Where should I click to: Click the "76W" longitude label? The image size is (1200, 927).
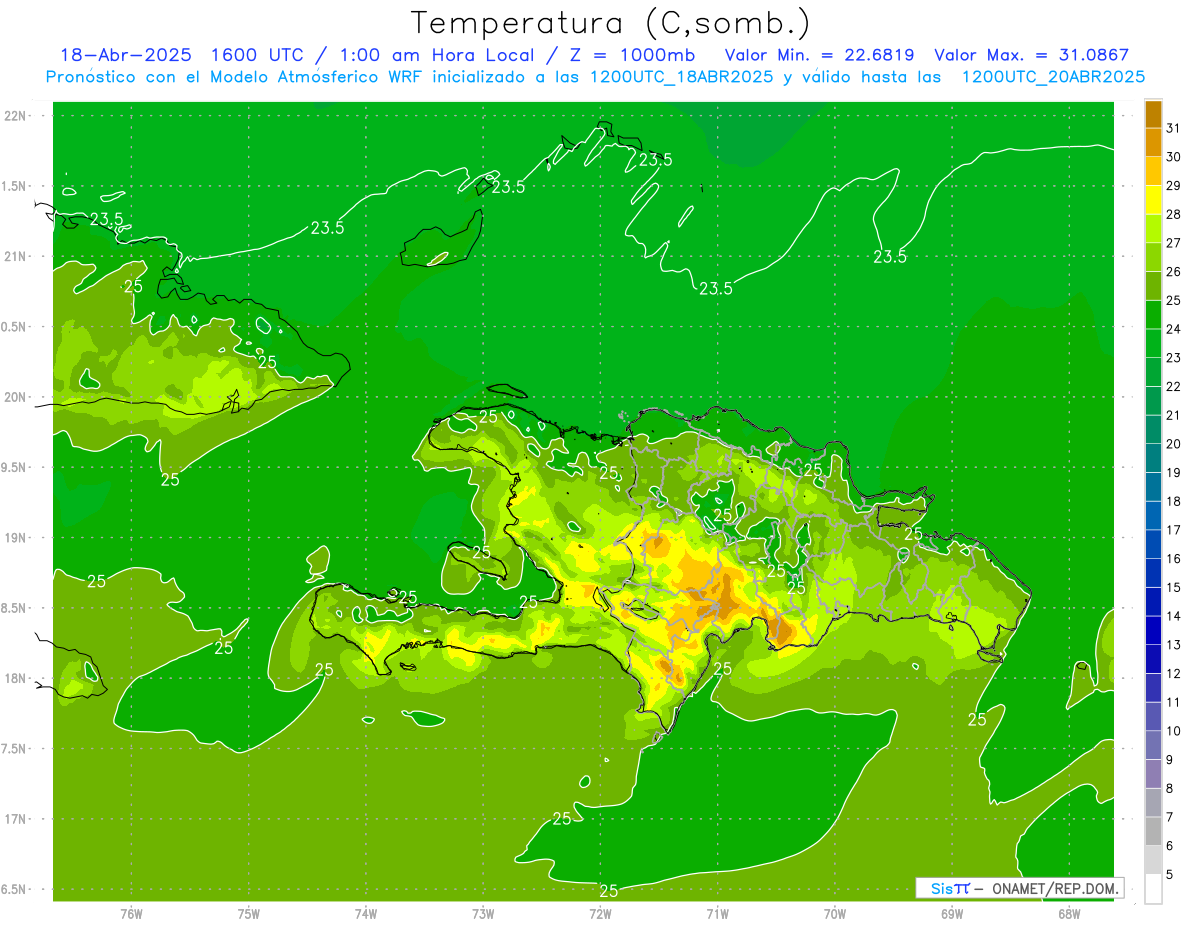pyautogui.click(x=131, y=914)
